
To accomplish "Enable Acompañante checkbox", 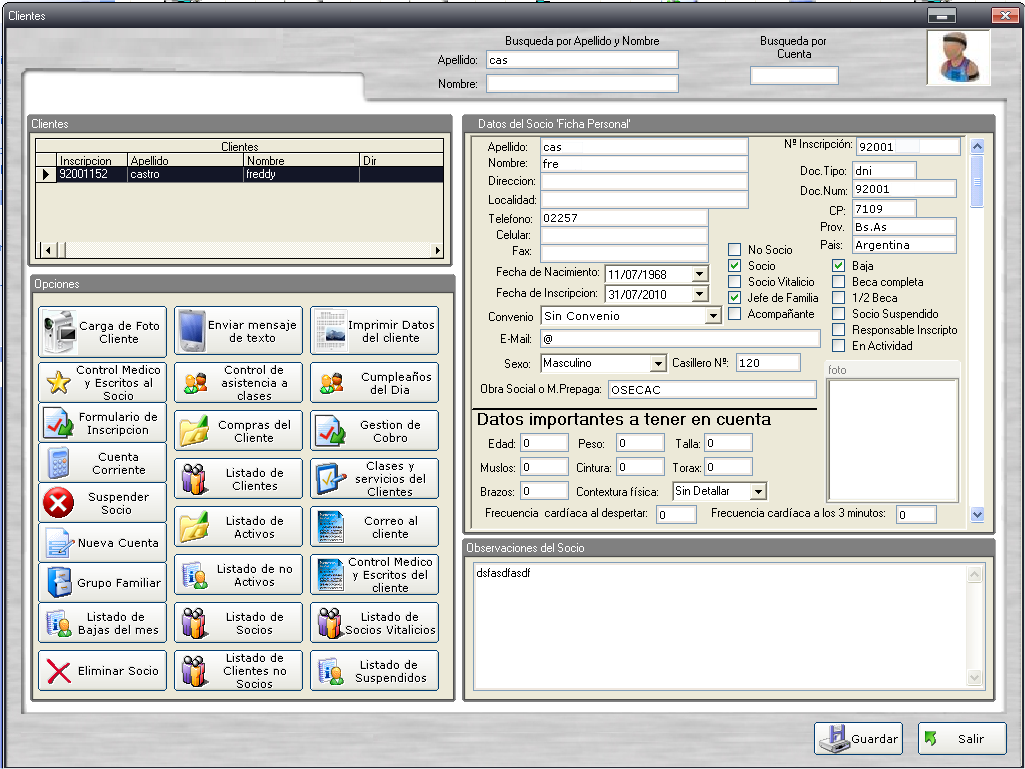I will pos(735,314).
